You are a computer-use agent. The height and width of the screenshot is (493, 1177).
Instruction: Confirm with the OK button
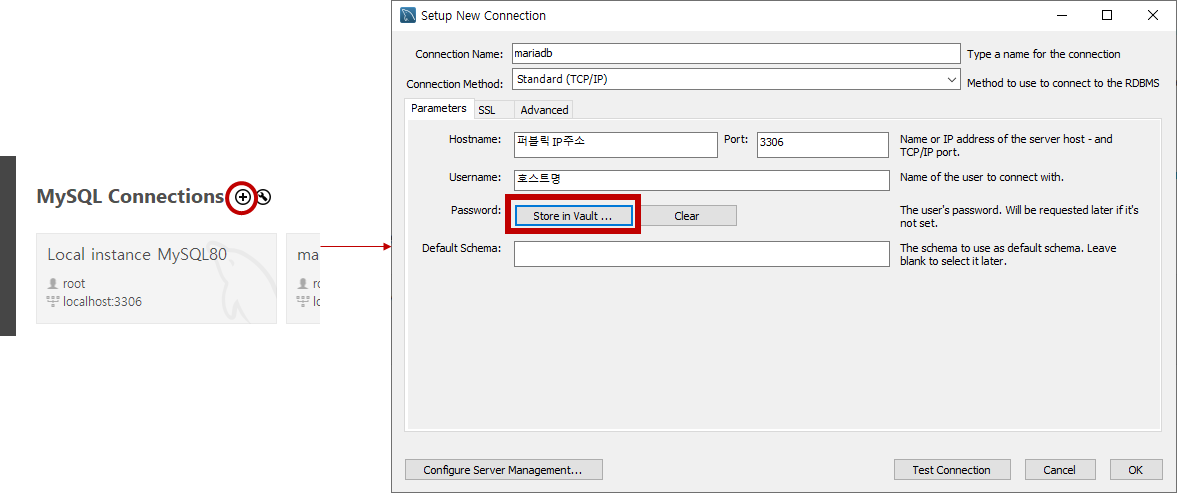1136,470
